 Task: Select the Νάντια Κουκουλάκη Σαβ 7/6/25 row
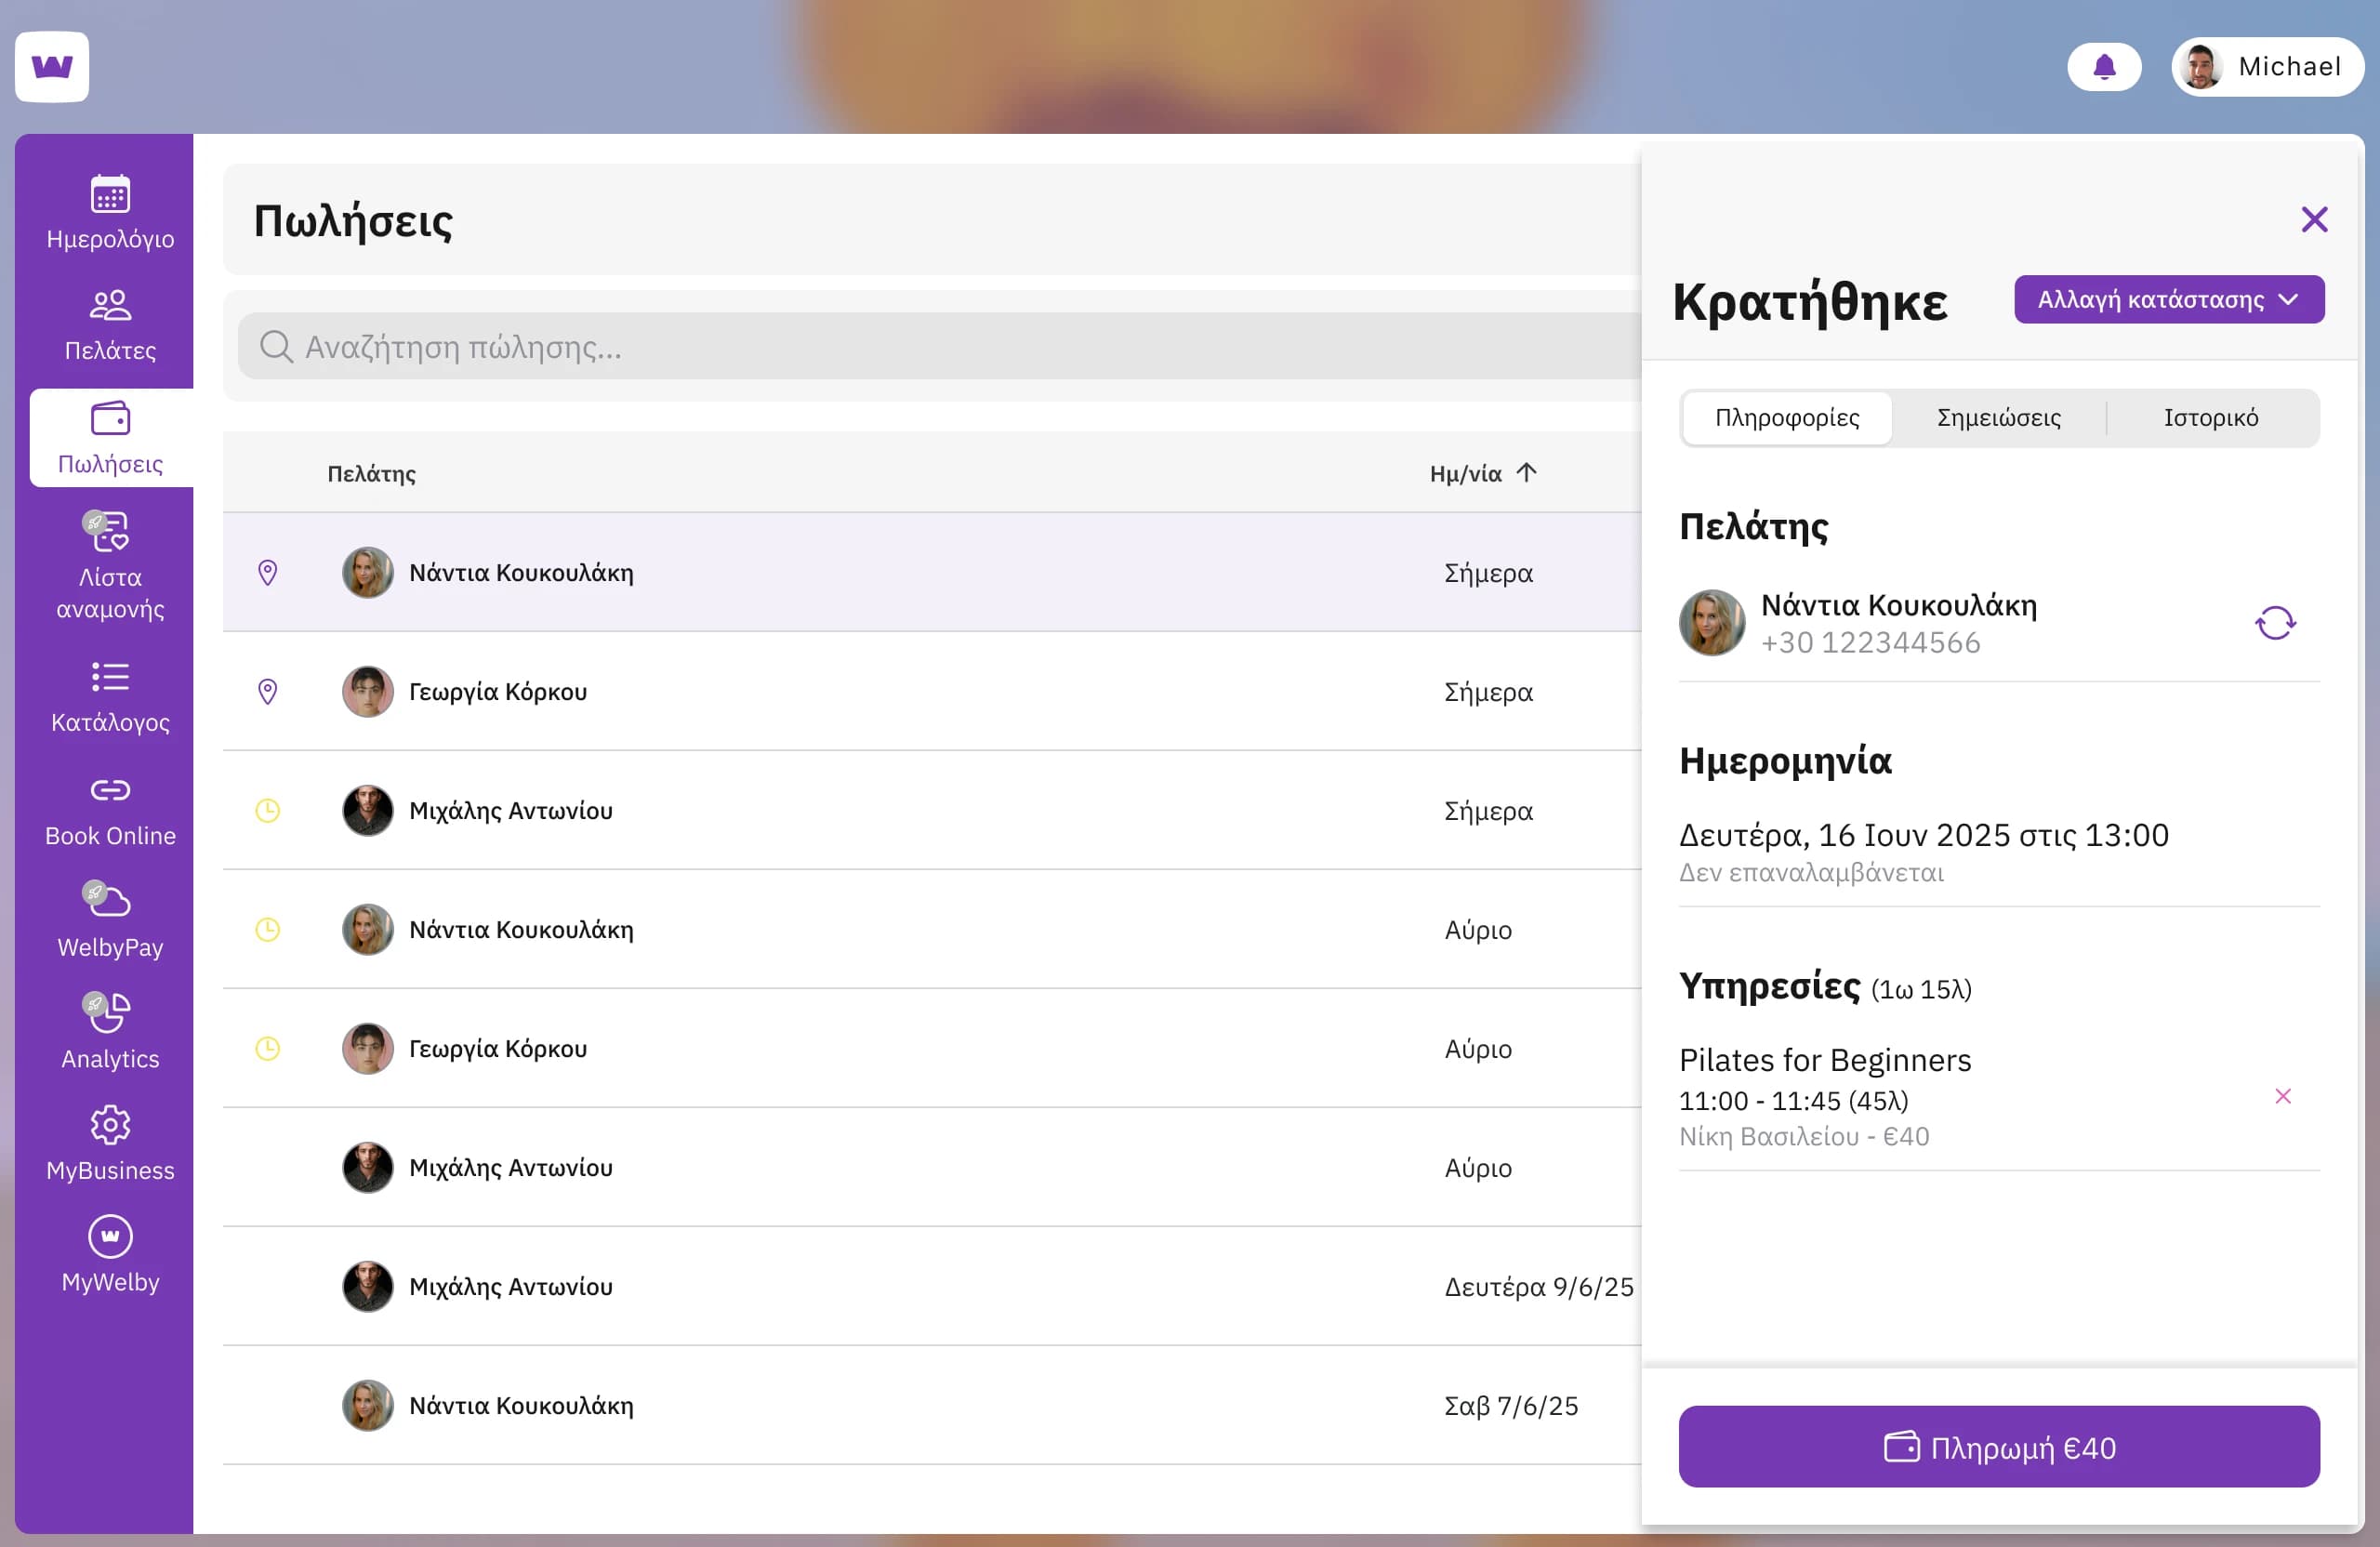932,1406
